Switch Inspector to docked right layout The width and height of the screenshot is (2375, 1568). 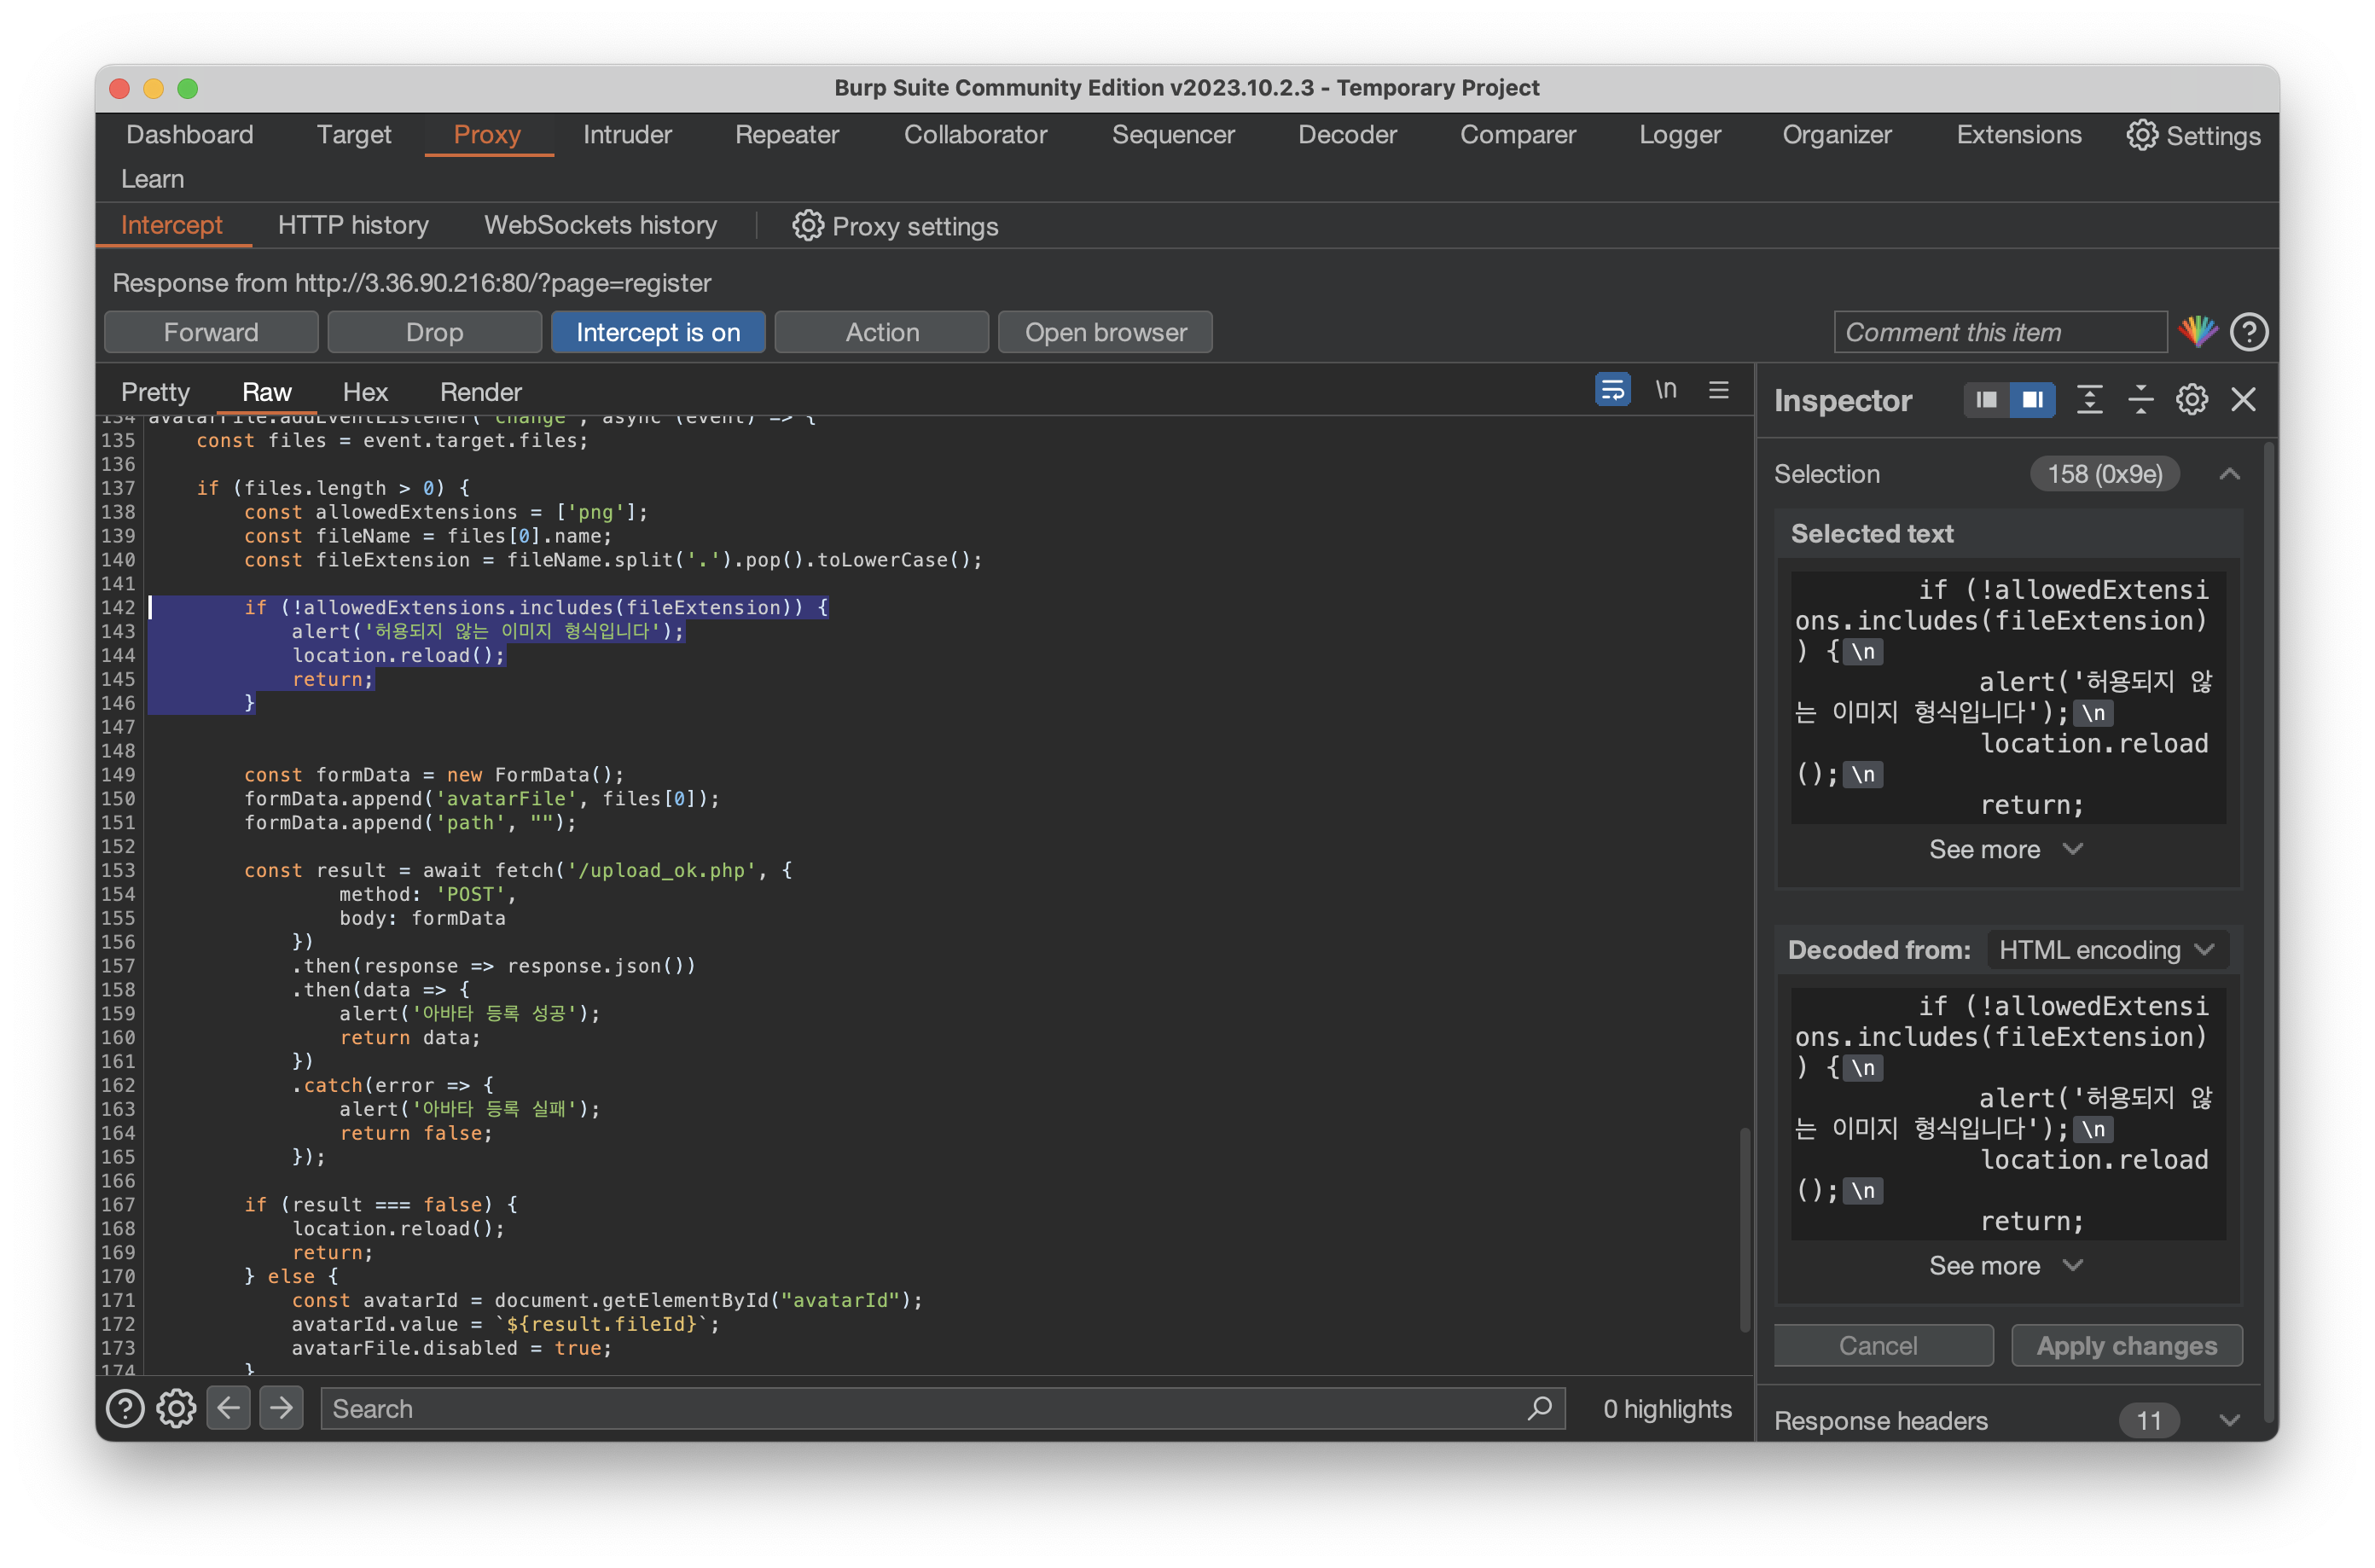tap(2033, 400)
